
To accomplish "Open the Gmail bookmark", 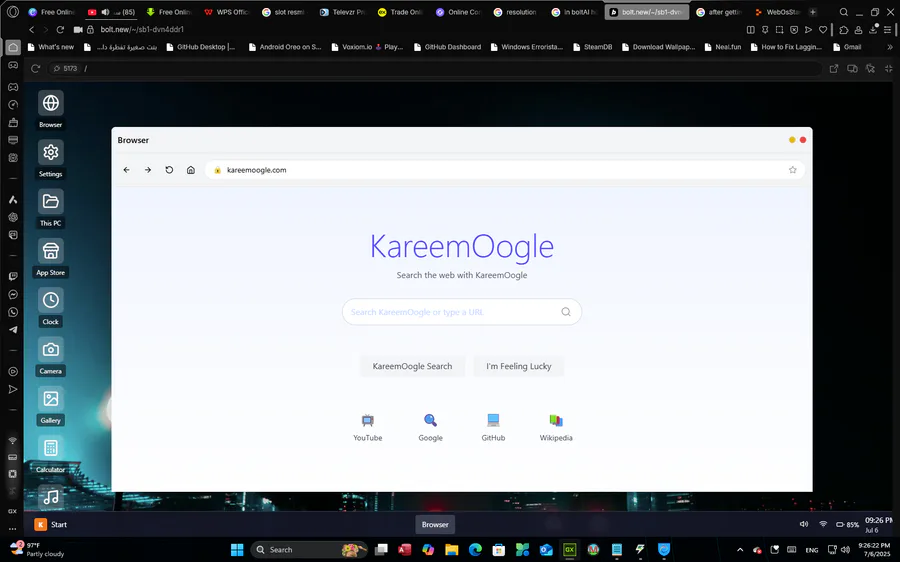I will click(847, 47).
